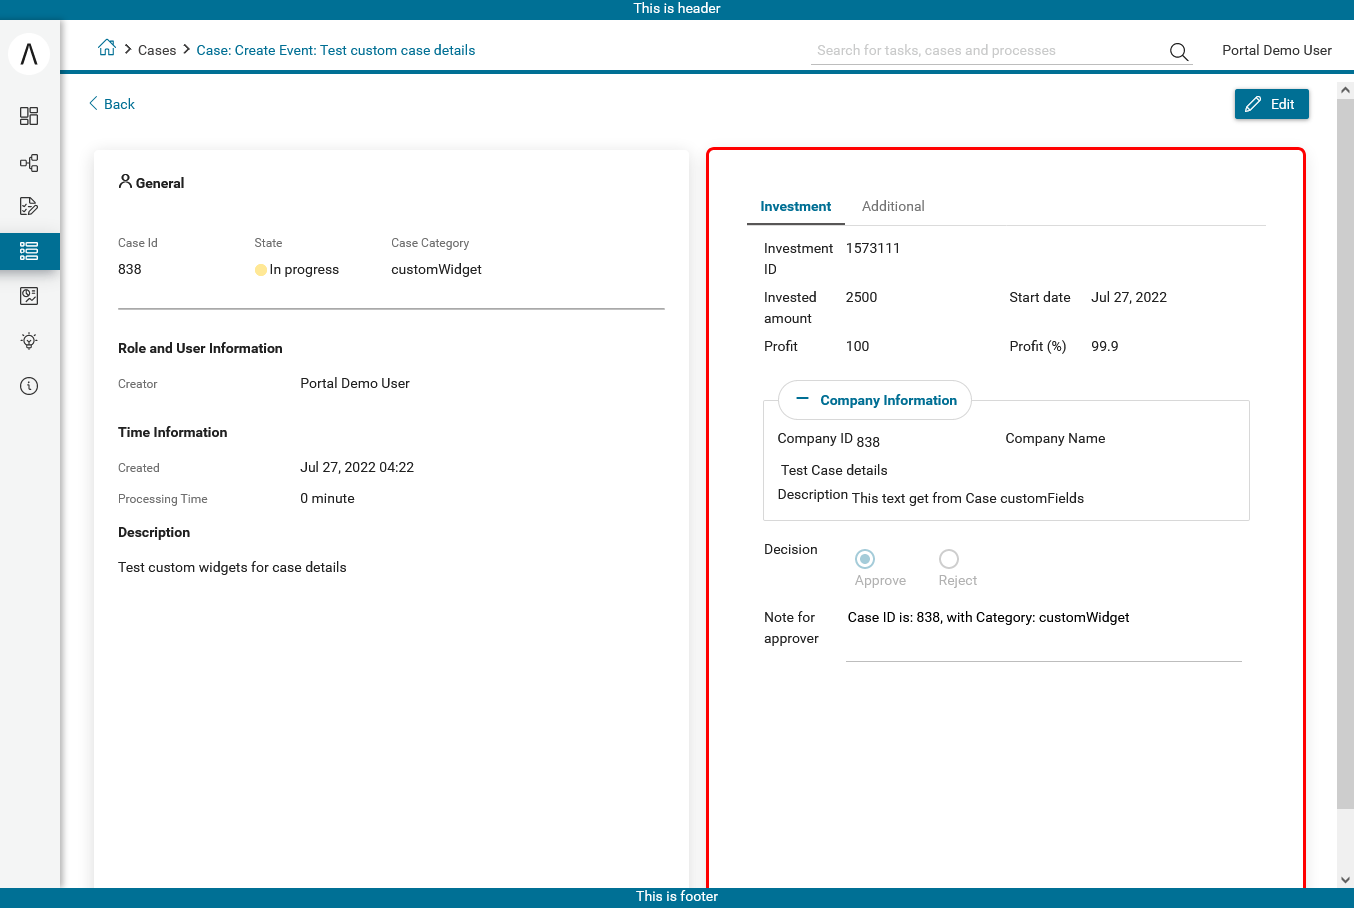Click Processing Time value 0 minute
Image resolution: width=1354 pixels, height=908 pixels.
pos(327,498)
